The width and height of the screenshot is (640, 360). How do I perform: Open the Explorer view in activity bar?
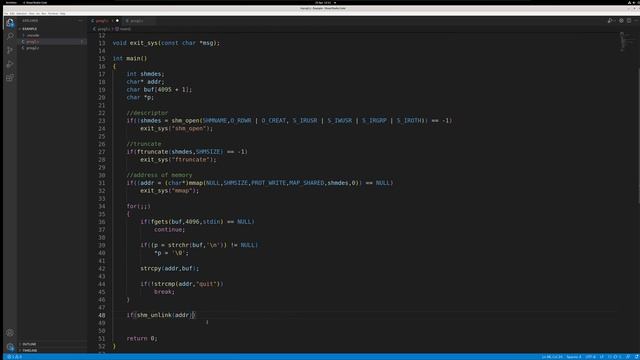pos(10,23)
